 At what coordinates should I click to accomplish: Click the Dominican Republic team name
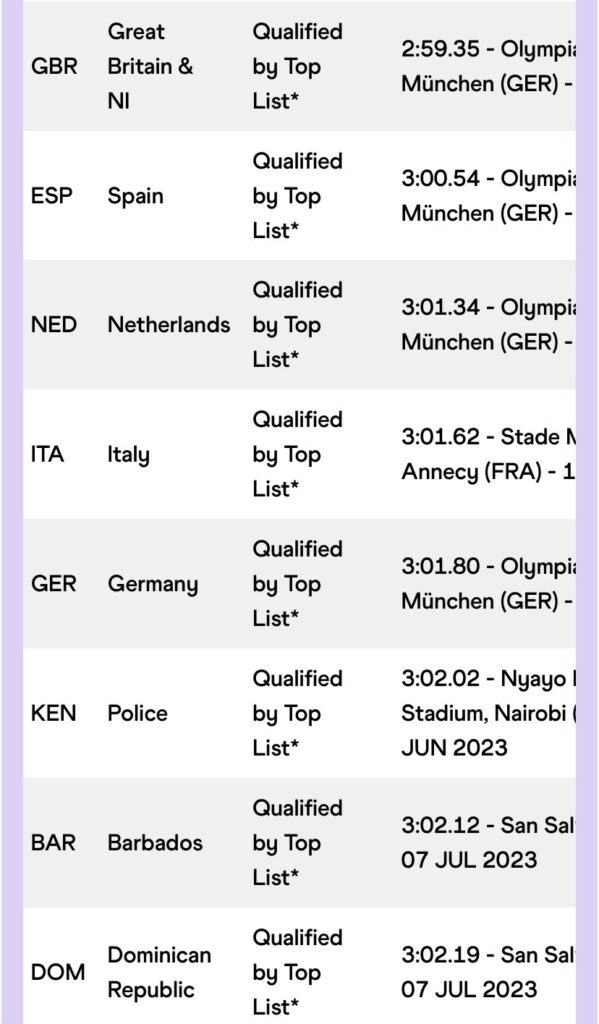159,972
